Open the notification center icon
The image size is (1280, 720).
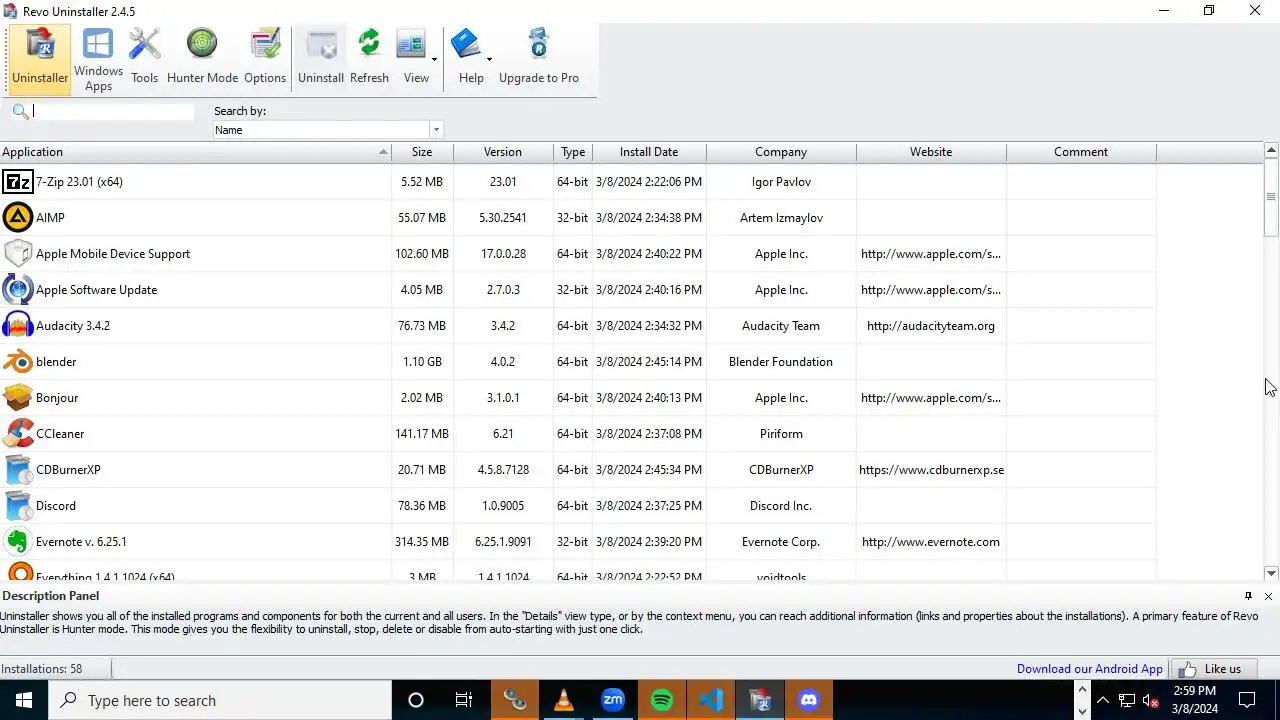click(1247, 700)
